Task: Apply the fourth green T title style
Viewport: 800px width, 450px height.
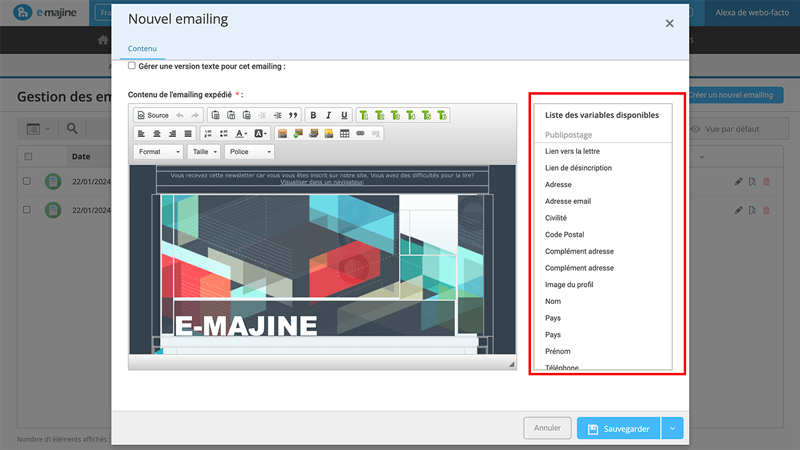Action: 411,115
